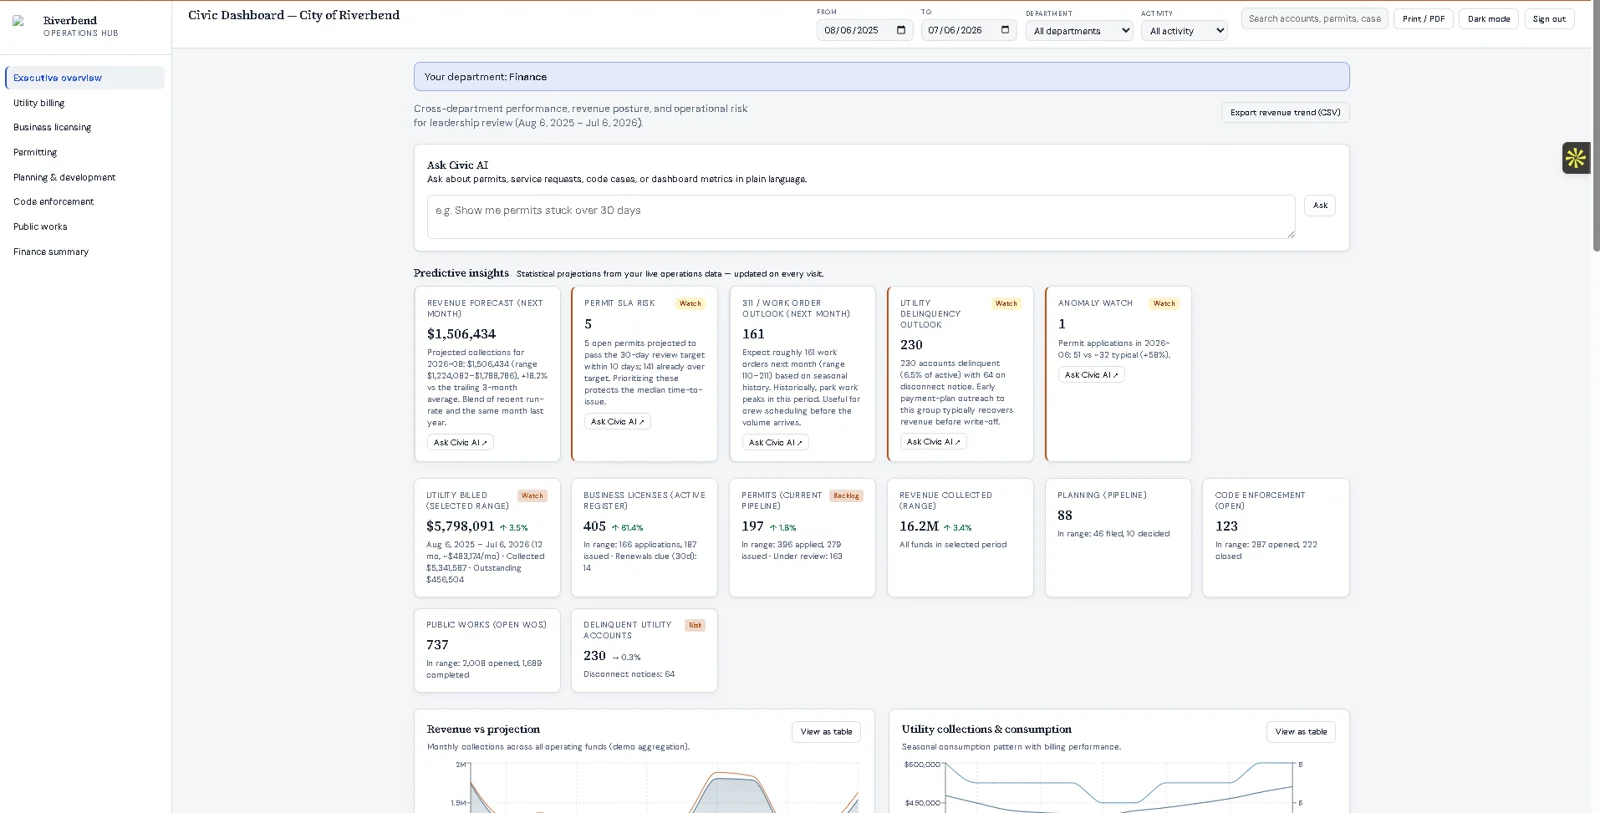
Task: Click the Ask Civic AI text area
Action: [x=861, y=217]
